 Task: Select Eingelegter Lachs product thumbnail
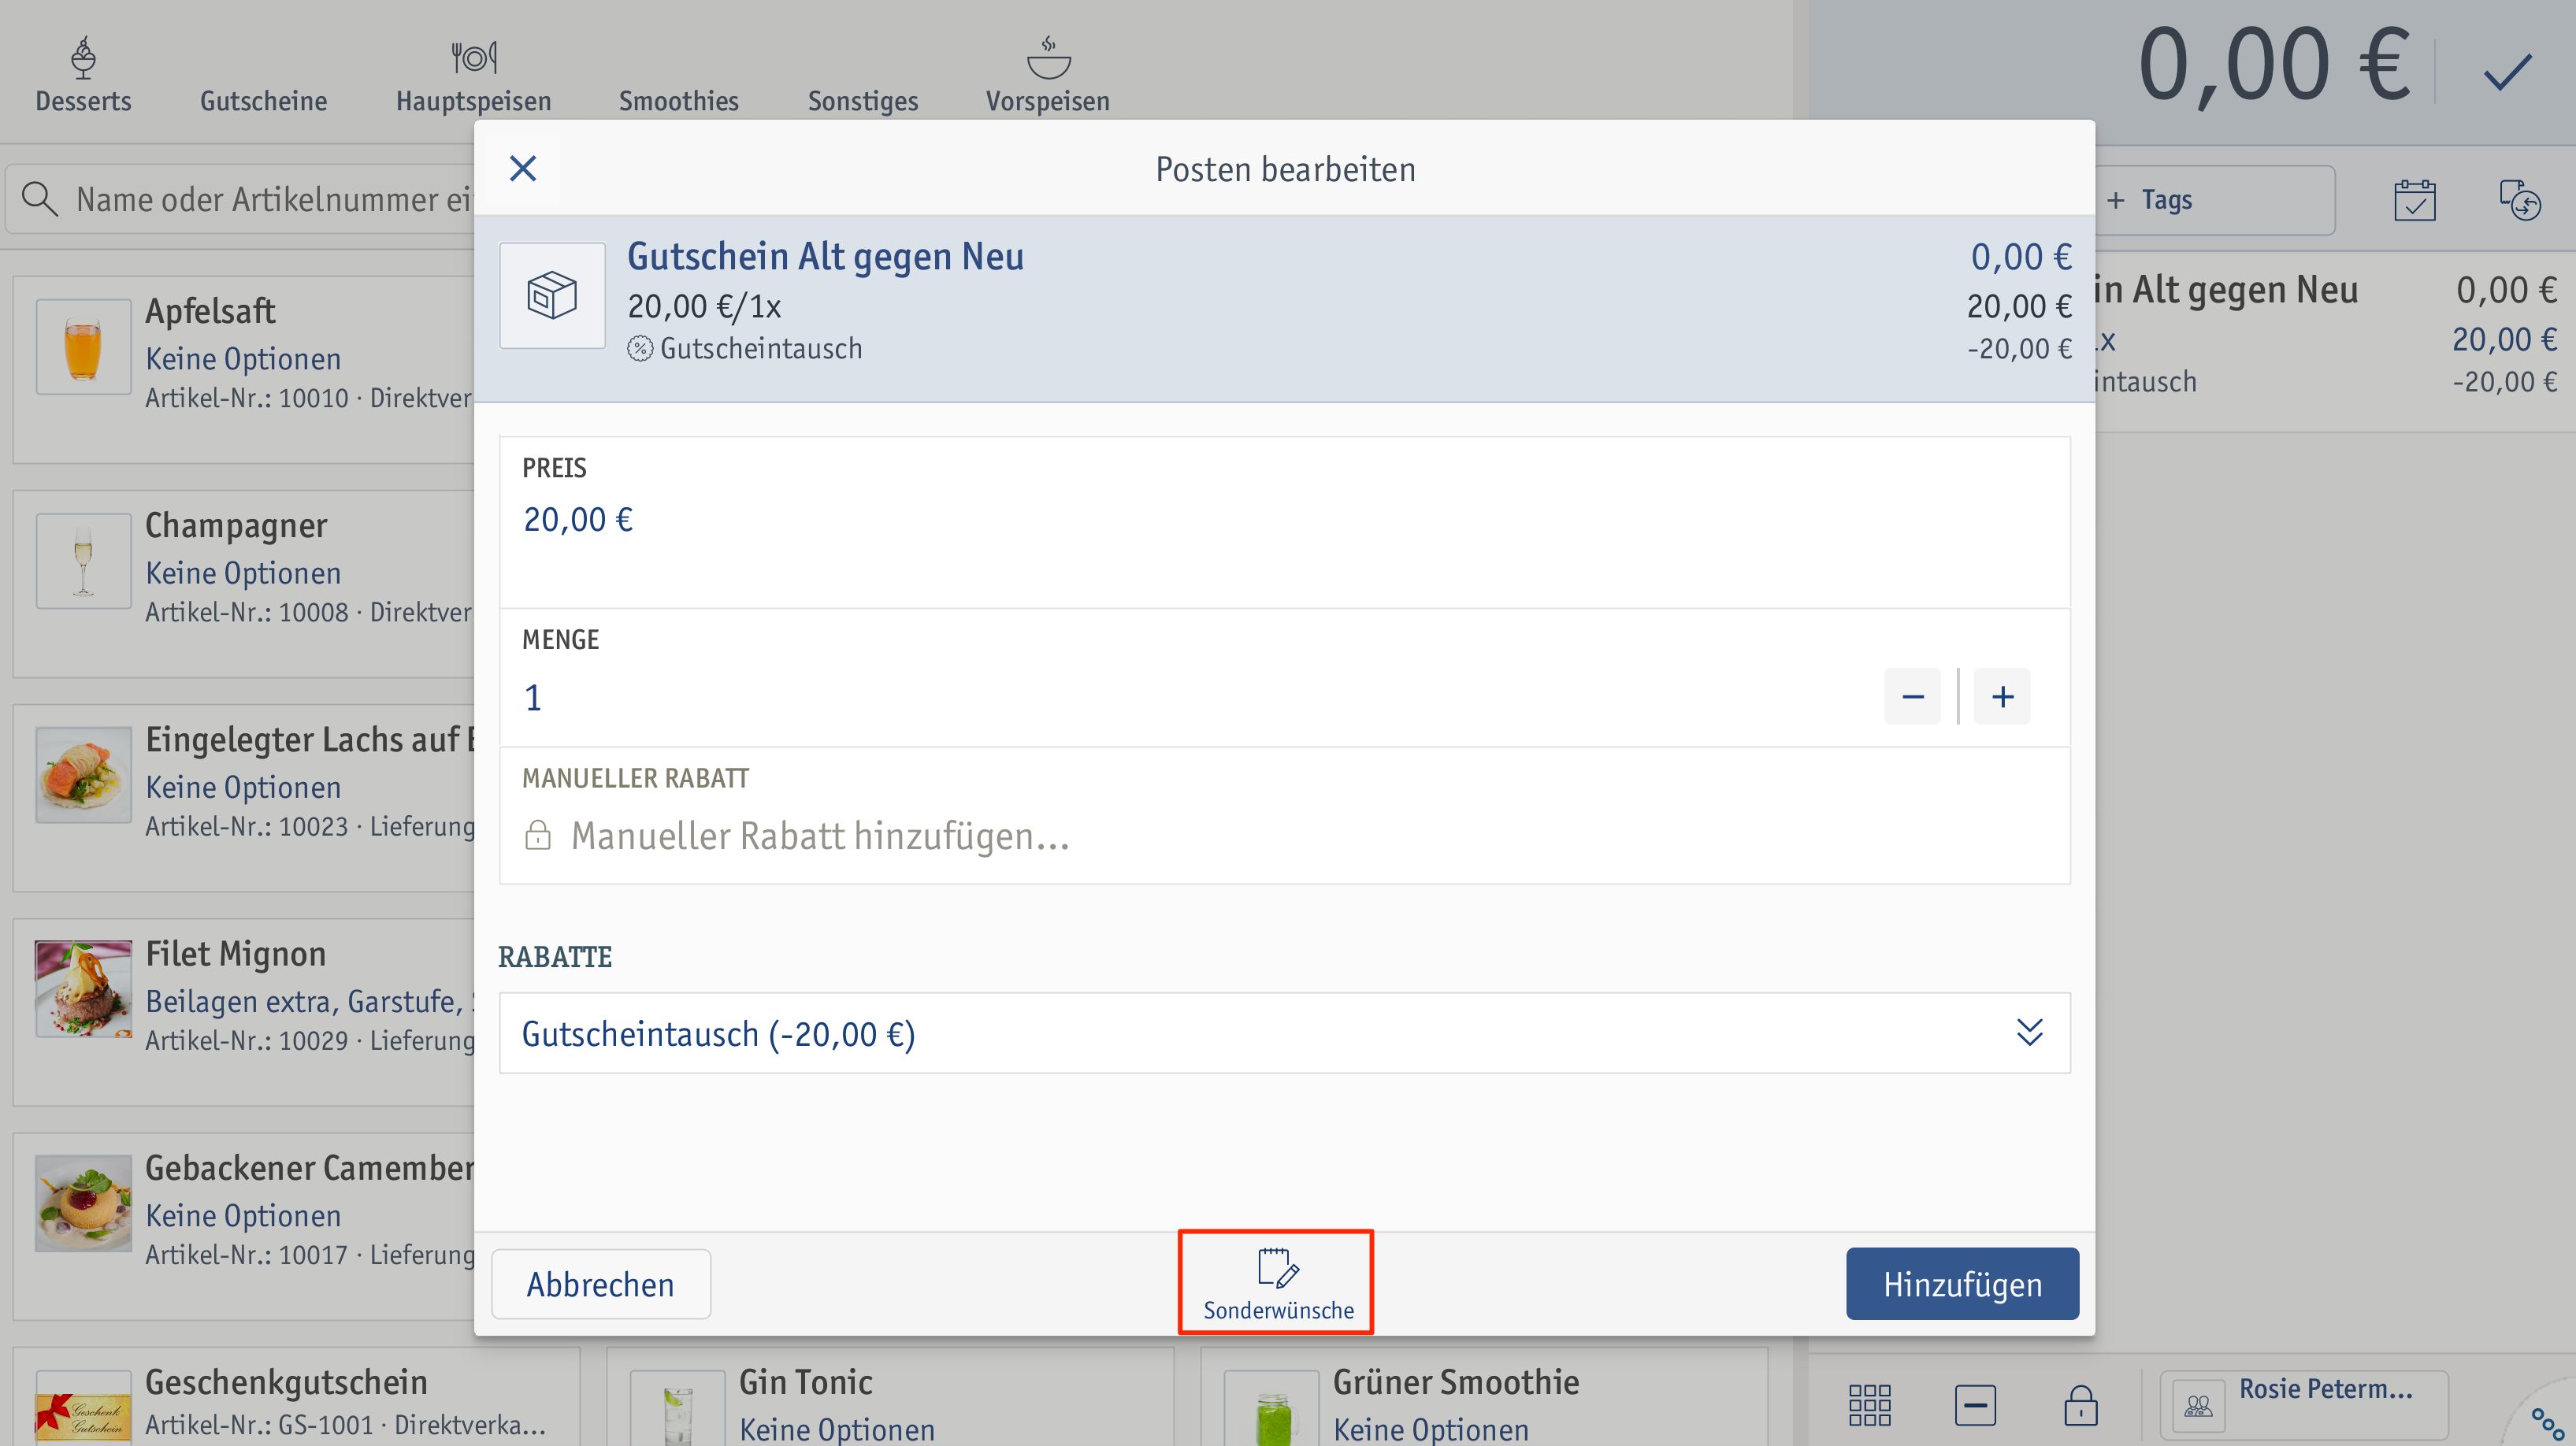[x=83, y=774]
